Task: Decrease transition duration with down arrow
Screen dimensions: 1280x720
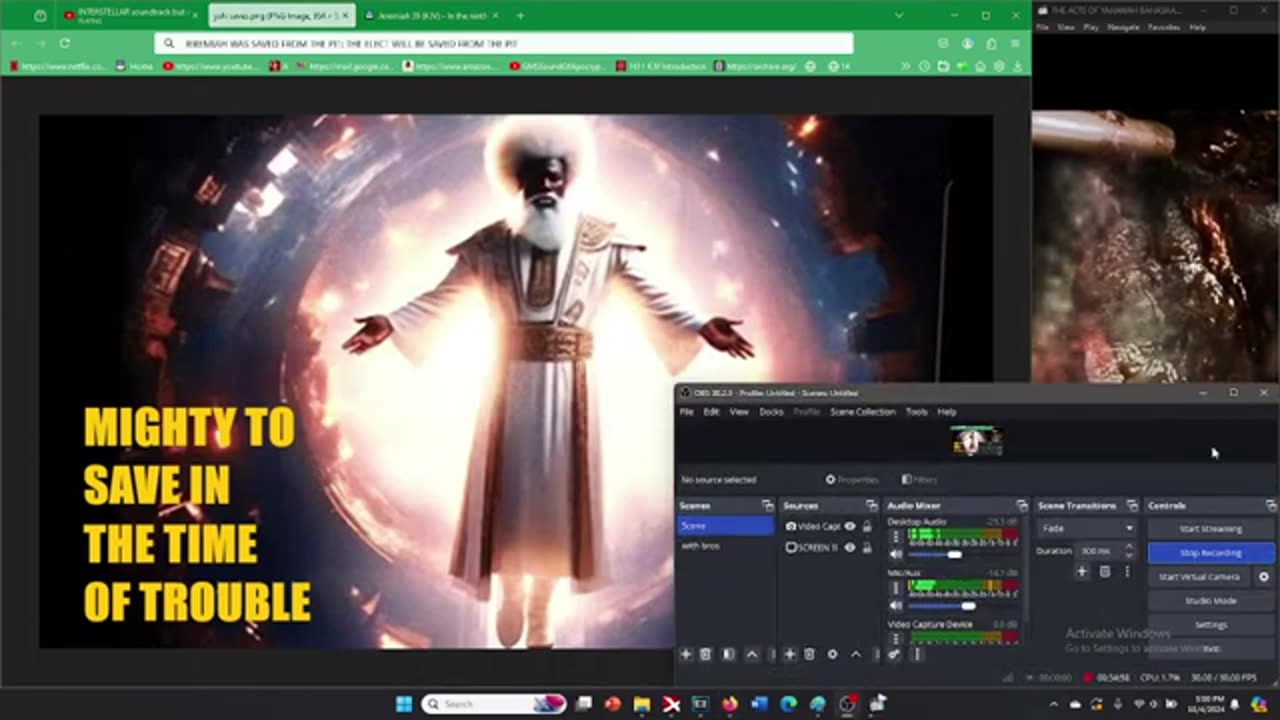Action: [x=1129, y=555]
